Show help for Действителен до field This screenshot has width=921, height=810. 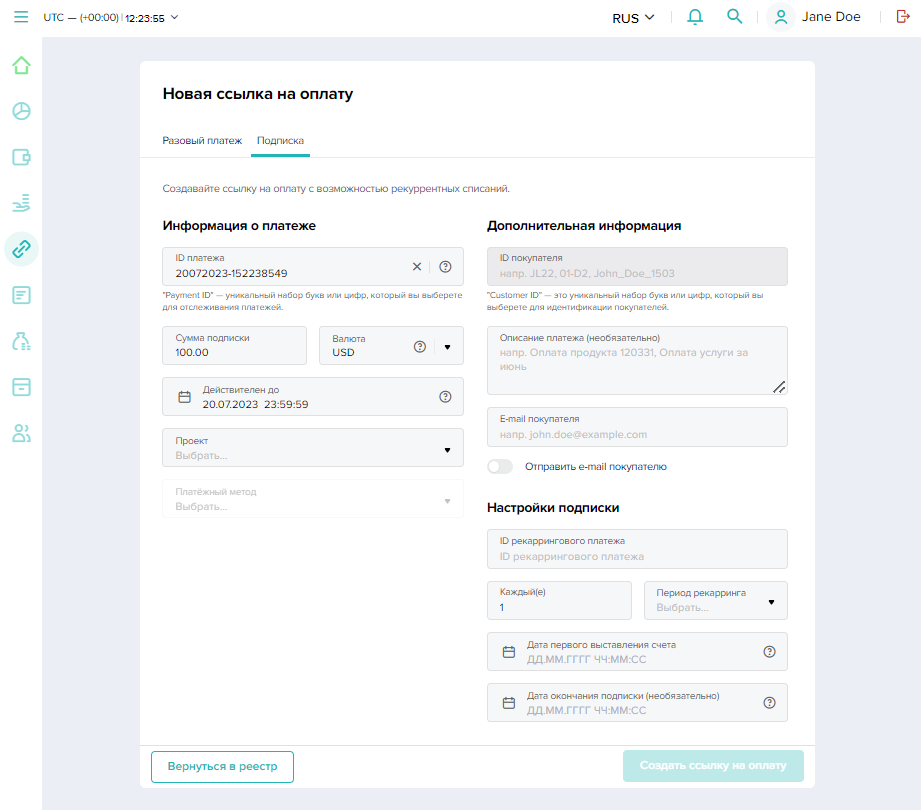(x=445, y=397)
